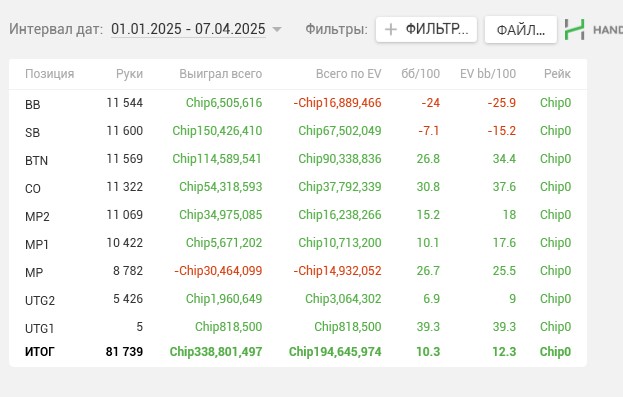Image resolution: width=623 pixels, height=397 pixels.
Task: Sort by Всего по EV column header
Action: pos(348,74)
